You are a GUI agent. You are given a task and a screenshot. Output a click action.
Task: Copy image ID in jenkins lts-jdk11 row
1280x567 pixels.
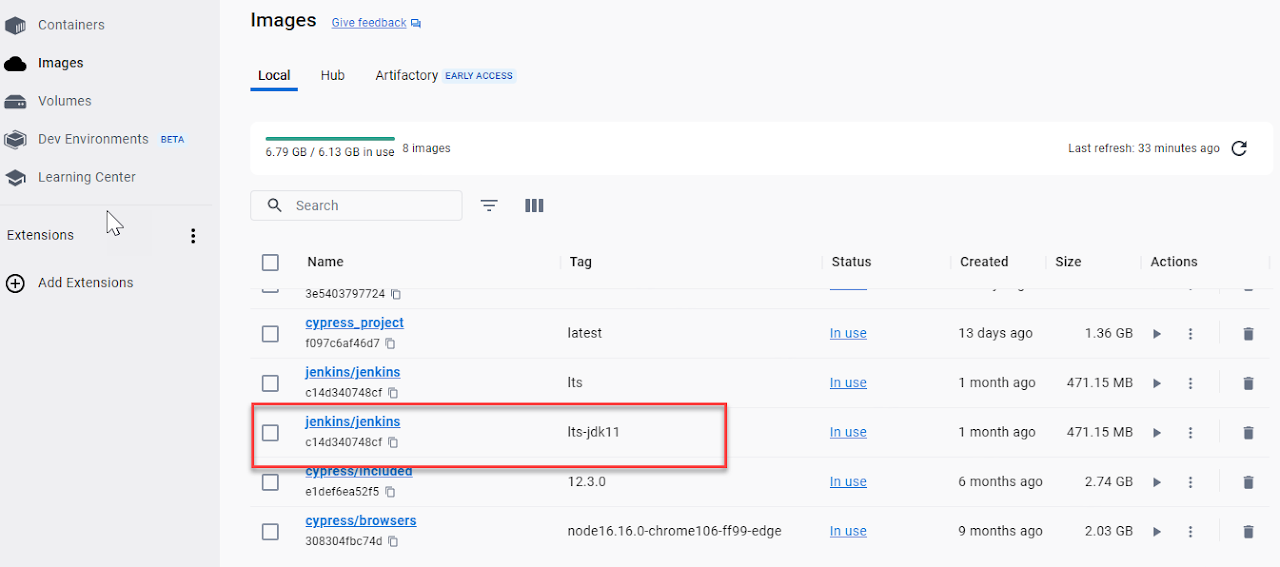coord(393,442)
